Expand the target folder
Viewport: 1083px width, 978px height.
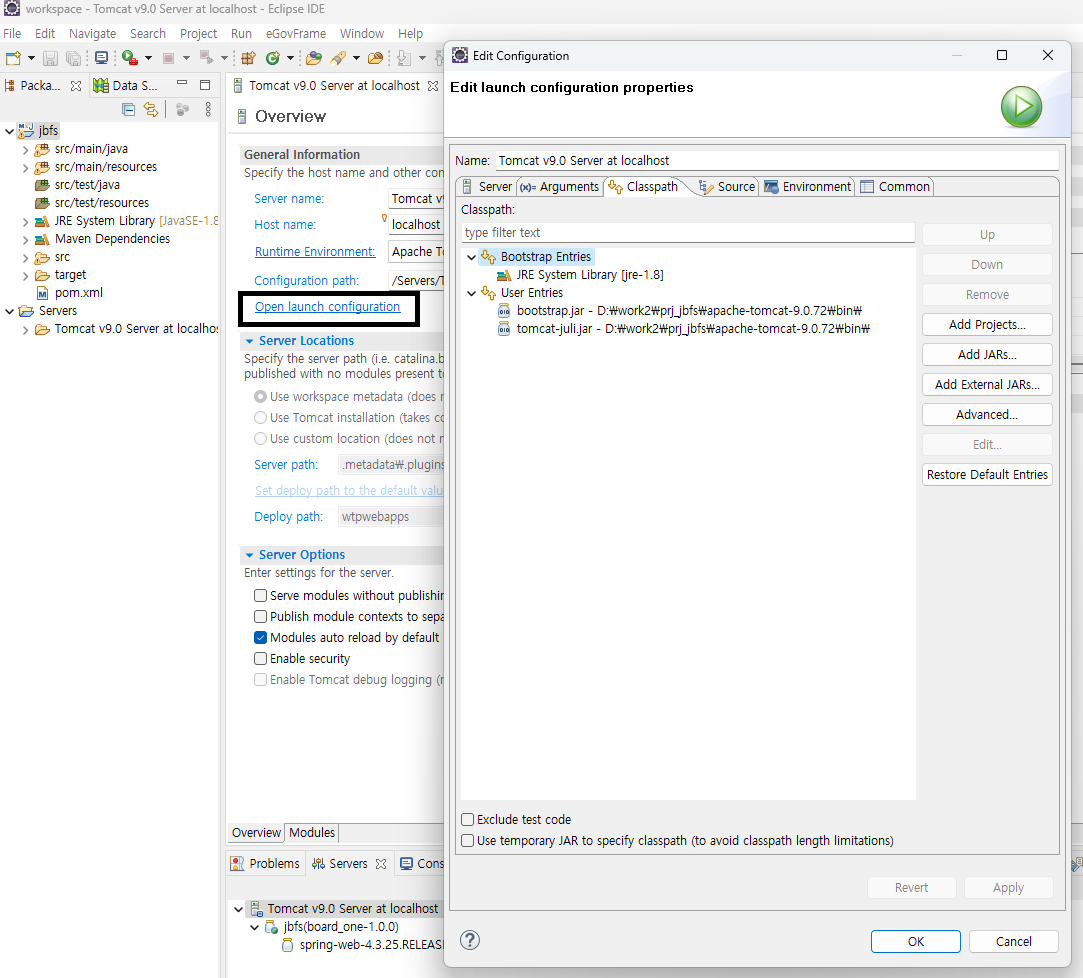26,276
